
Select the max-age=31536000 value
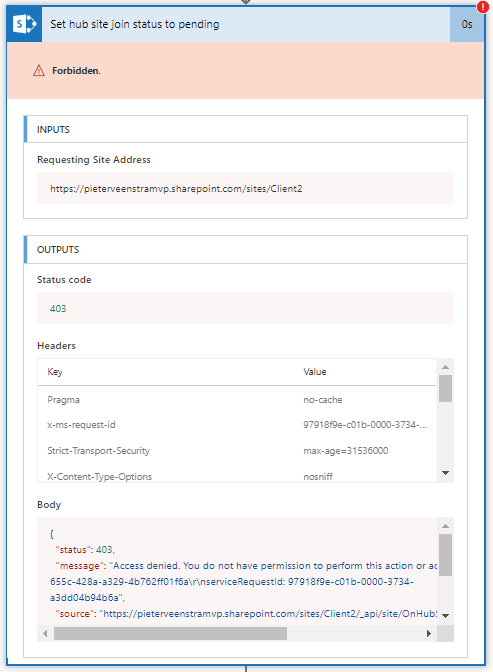(346, 451)
